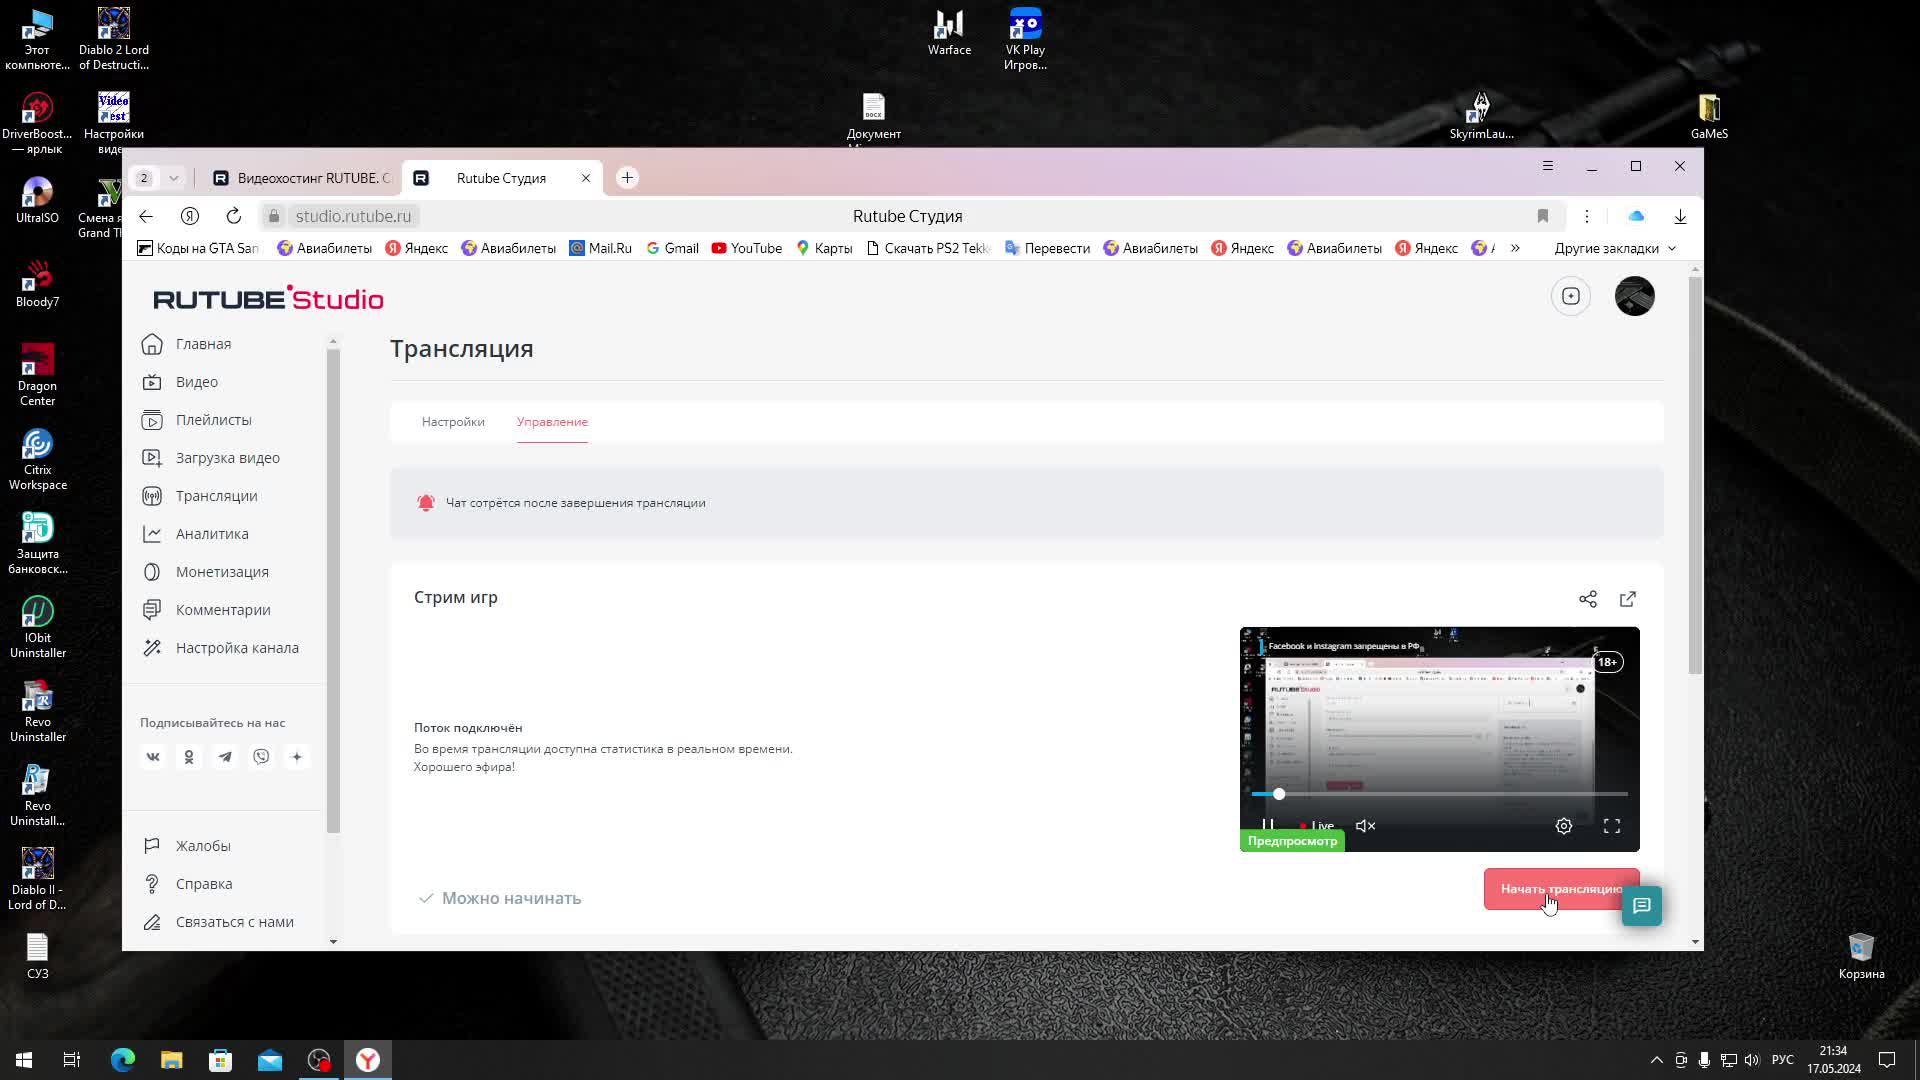Switch to Видеохостинг RUTUBE browser tab

(x=302, y=178)
